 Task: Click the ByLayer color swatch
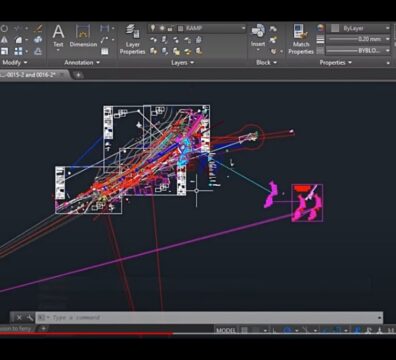[x=335, y=28]
